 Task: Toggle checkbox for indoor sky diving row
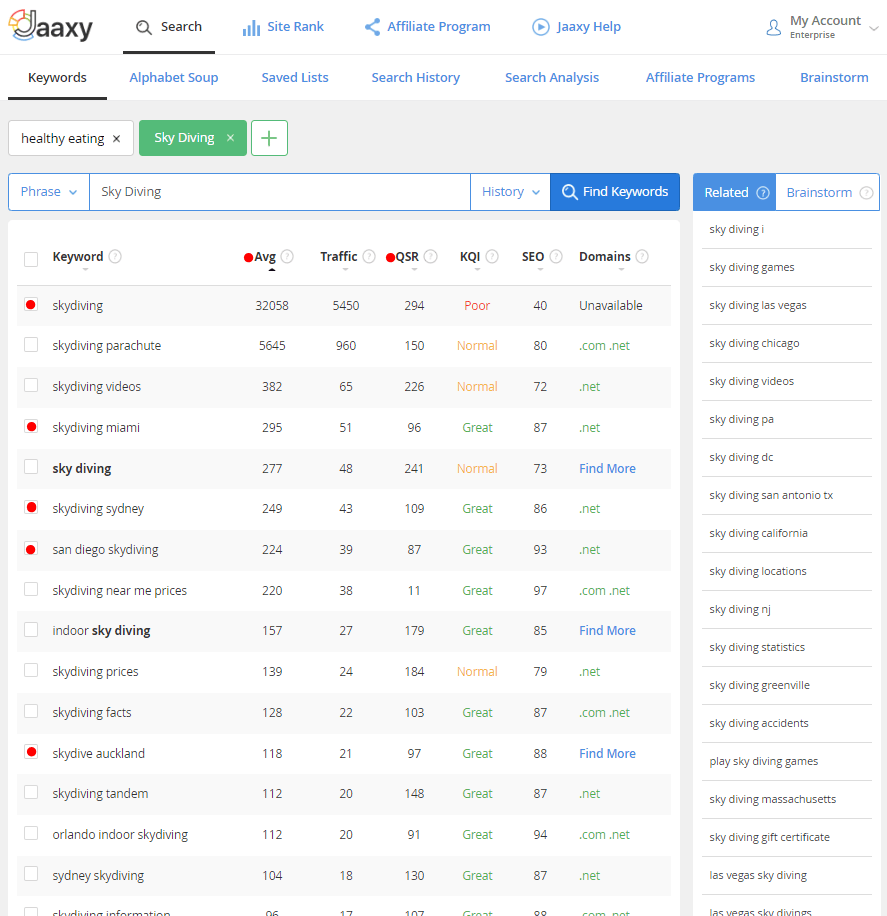coord(31,630)
